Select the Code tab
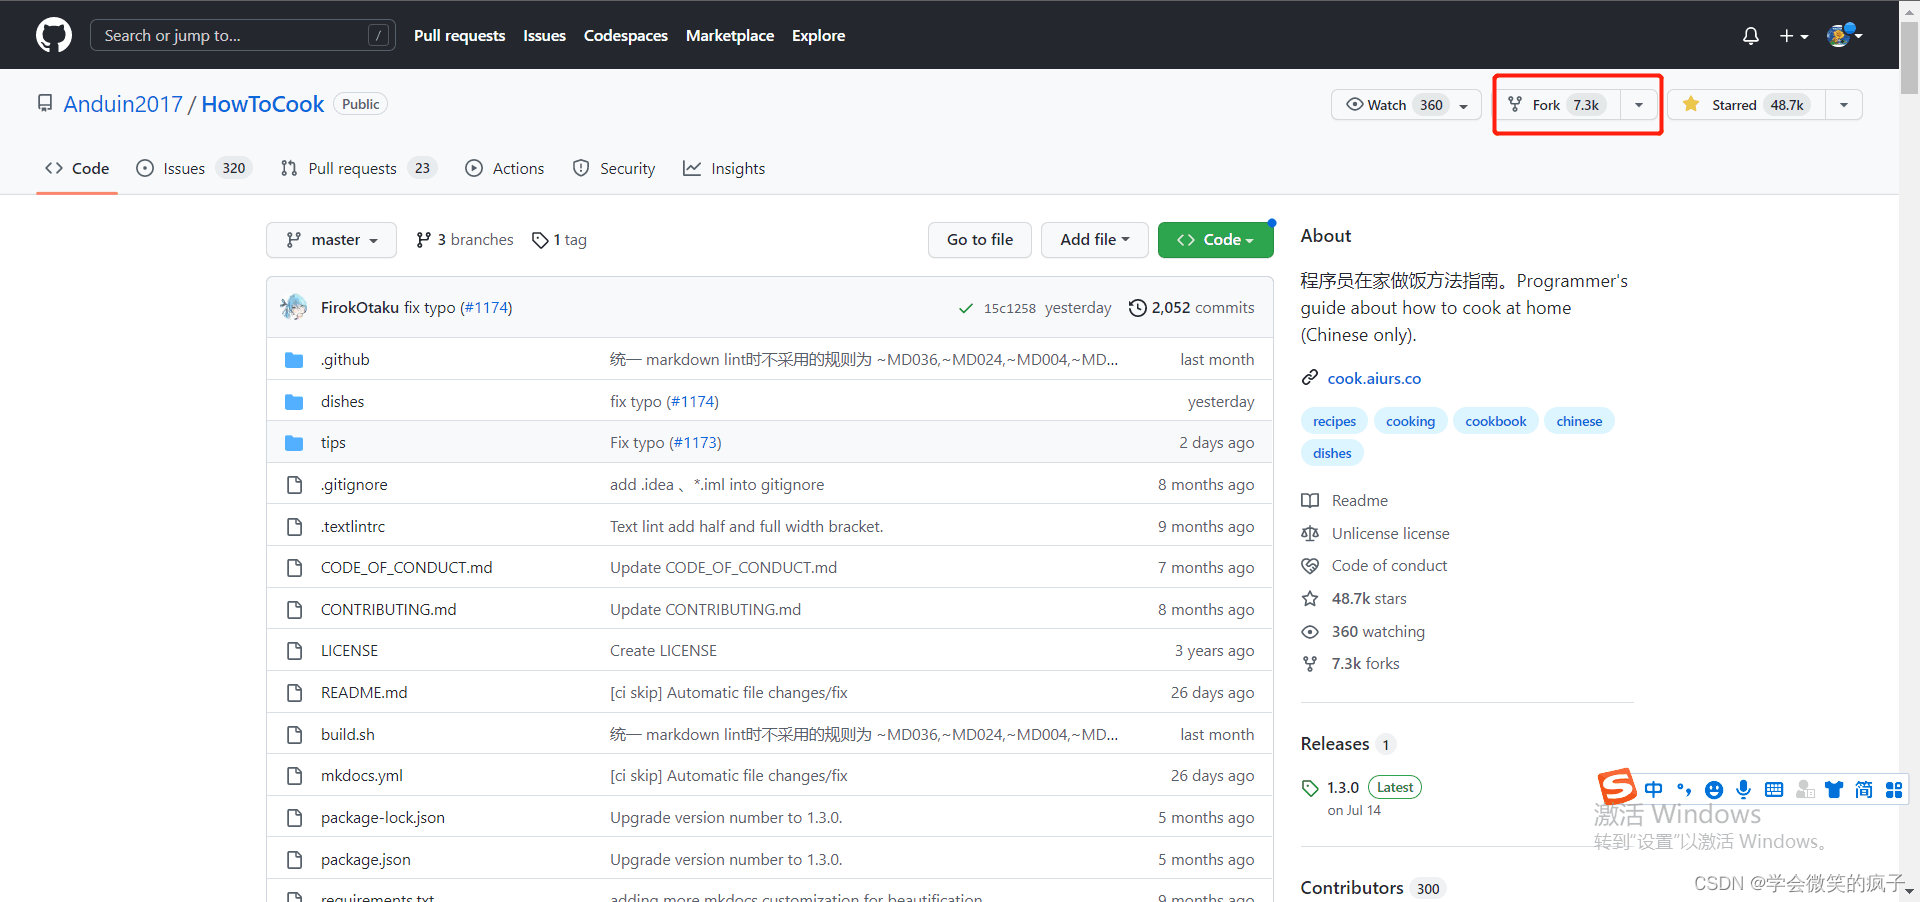The image size is (1920, 902). (x=77, y=168)
